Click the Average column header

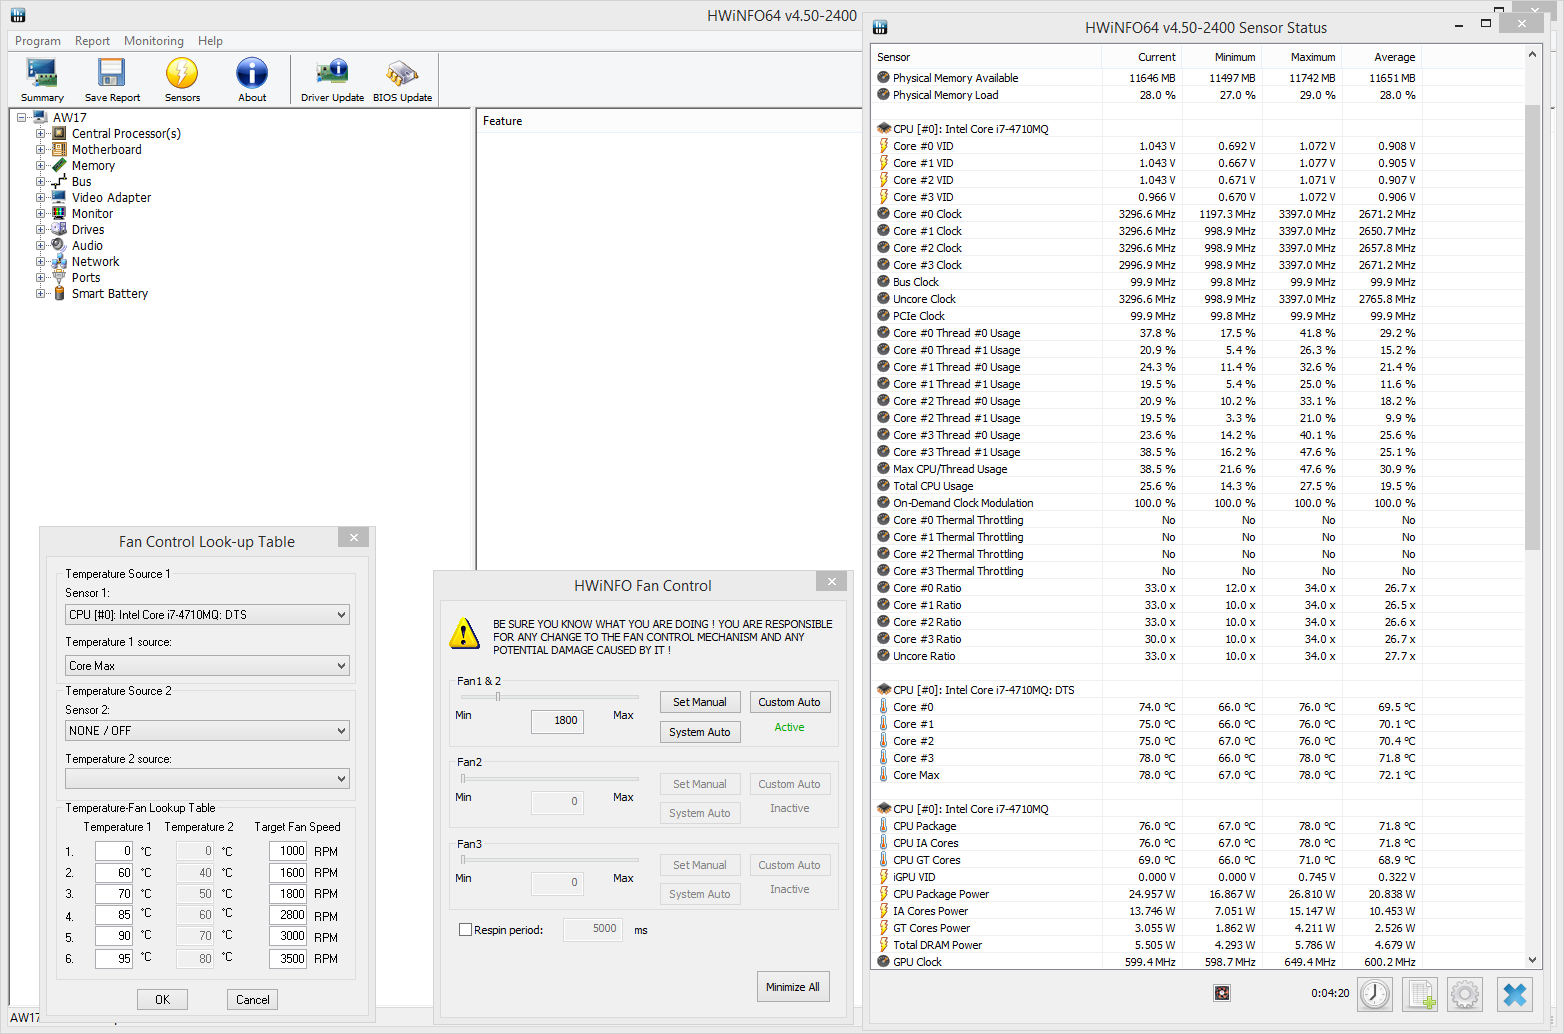(x=1381, y=57)
